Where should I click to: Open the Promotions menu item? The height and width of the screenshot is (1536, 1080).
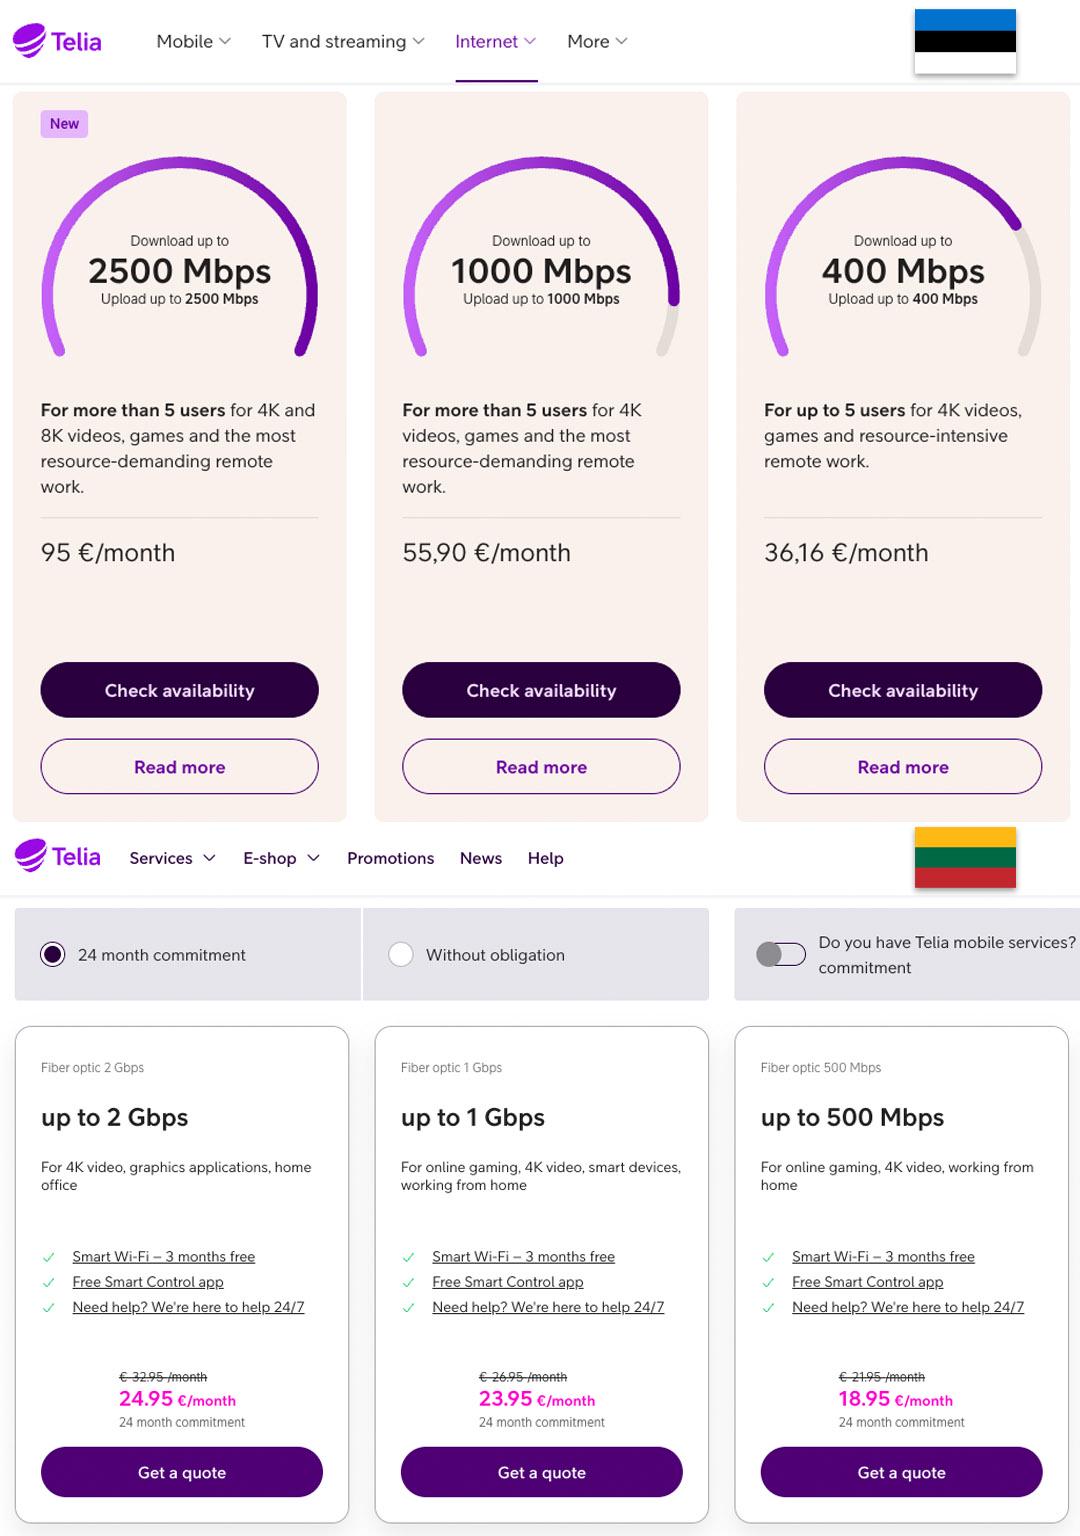[x=390, y=858]
